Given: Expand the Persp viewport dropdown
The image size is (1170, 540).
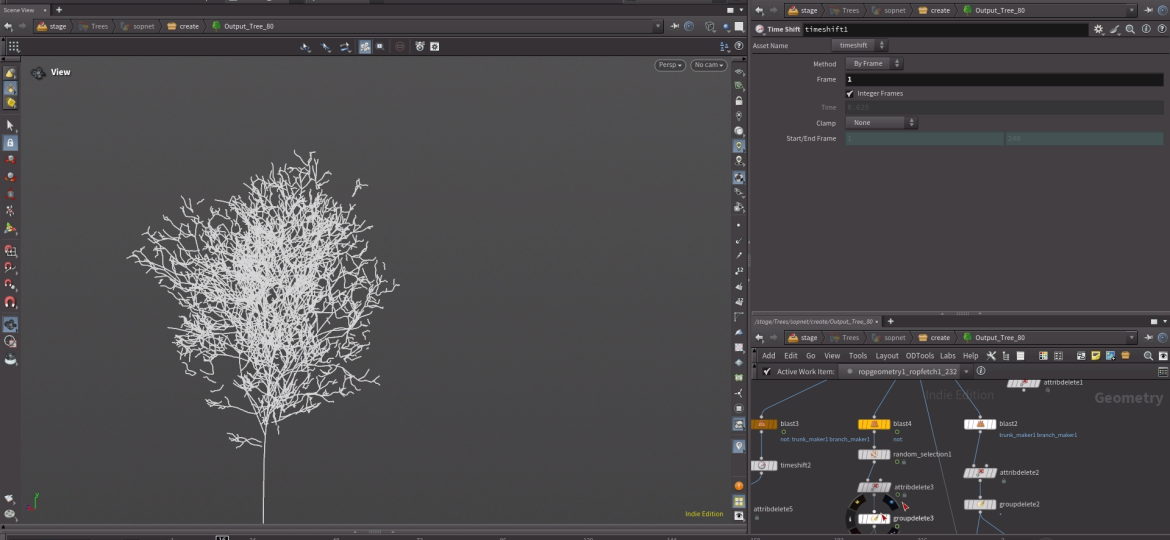Looking at the screenshot, I should (670, 65).
